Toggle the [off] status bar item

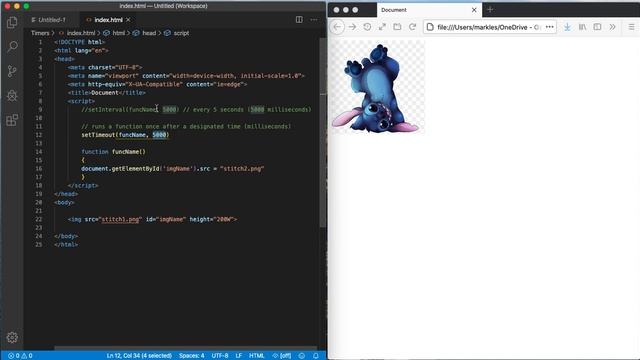[x=282, y=356]
